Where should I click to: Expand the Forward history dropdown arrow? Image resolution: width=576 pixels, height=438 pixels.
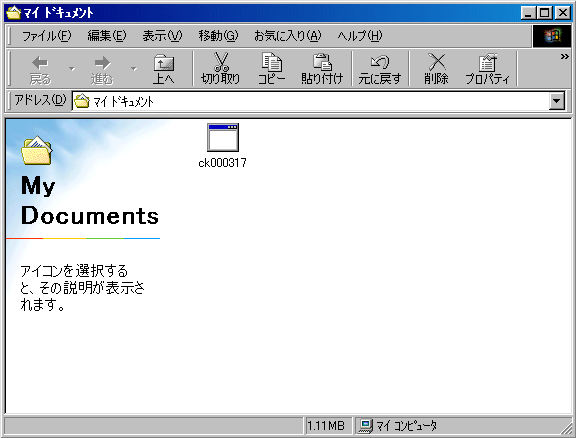pyautogui.click(x=134, y=69)
